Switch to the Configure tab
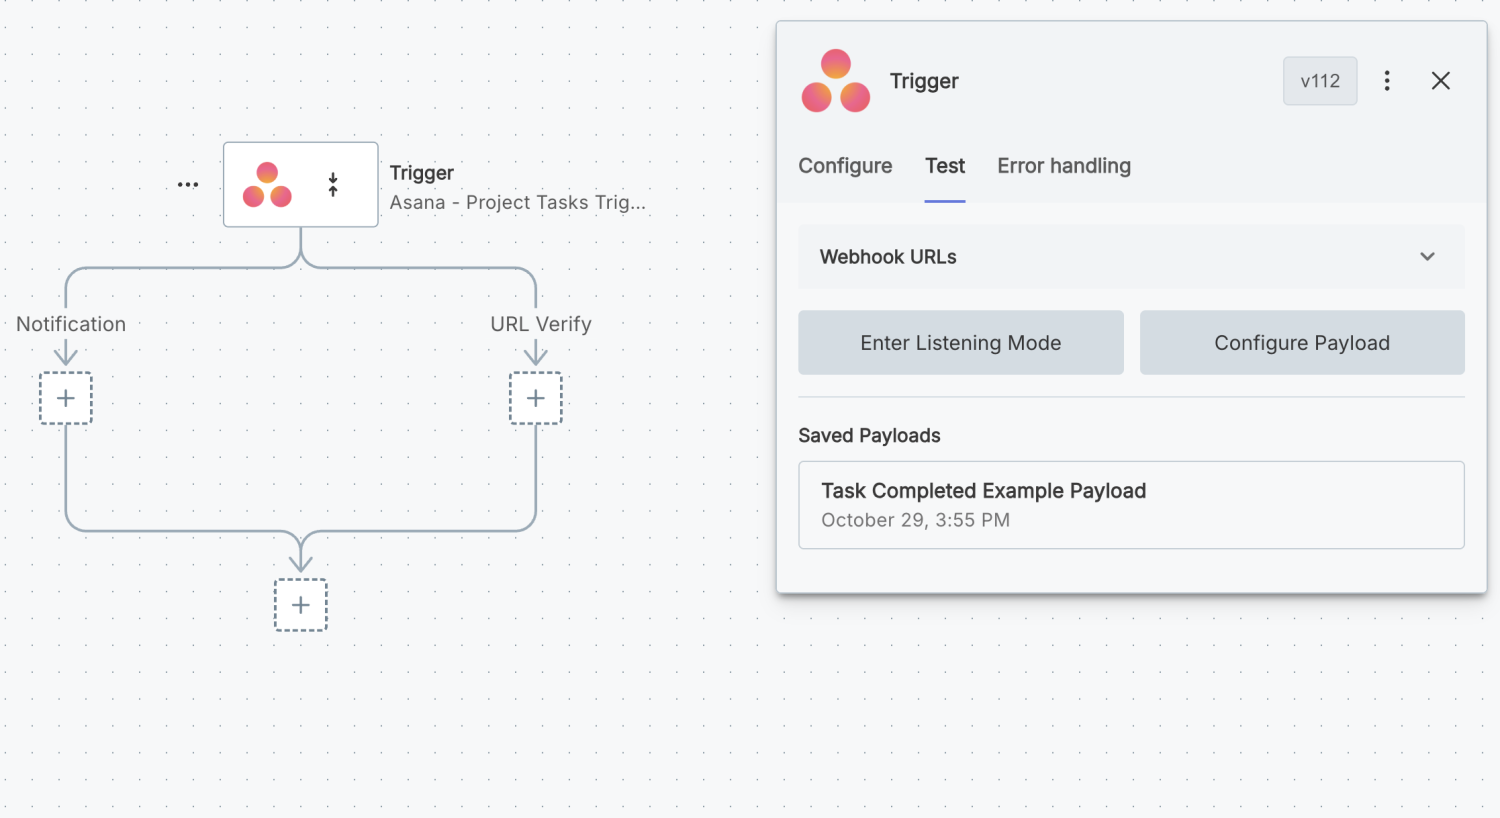The height and width of the screenshot is (818, 1500). 844,166
